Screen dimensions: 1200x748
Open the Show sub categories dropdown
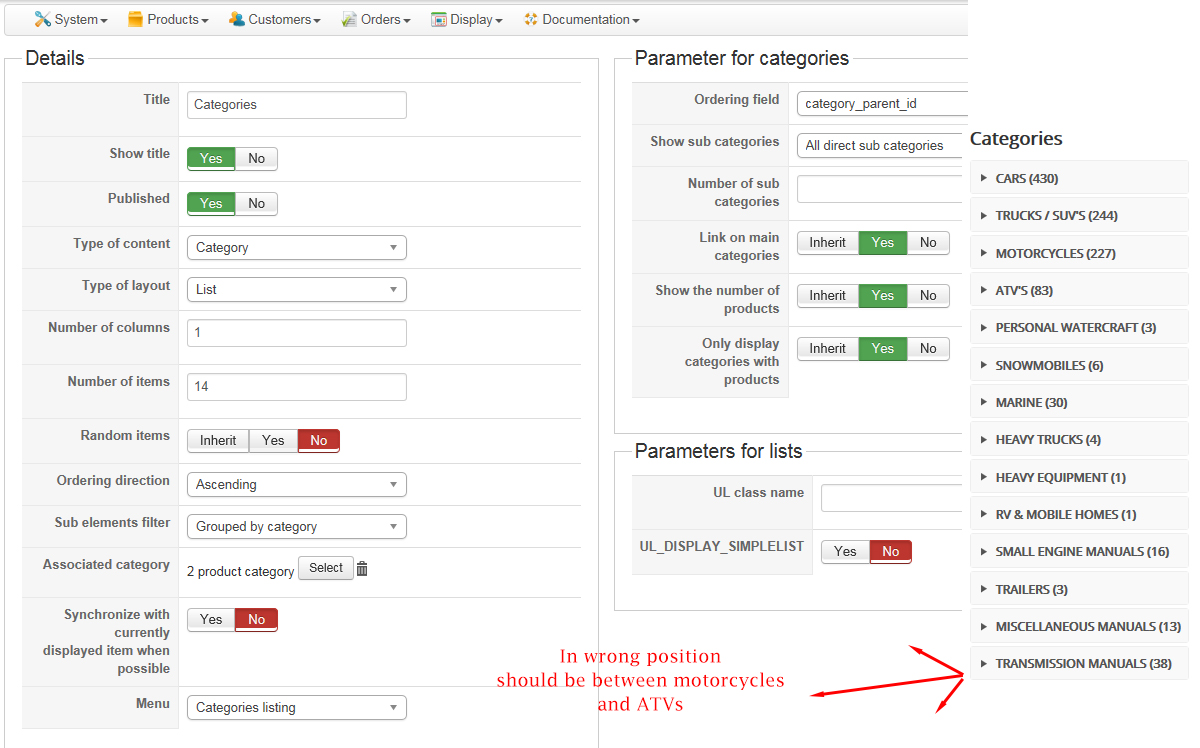click(x=882, y=145)
